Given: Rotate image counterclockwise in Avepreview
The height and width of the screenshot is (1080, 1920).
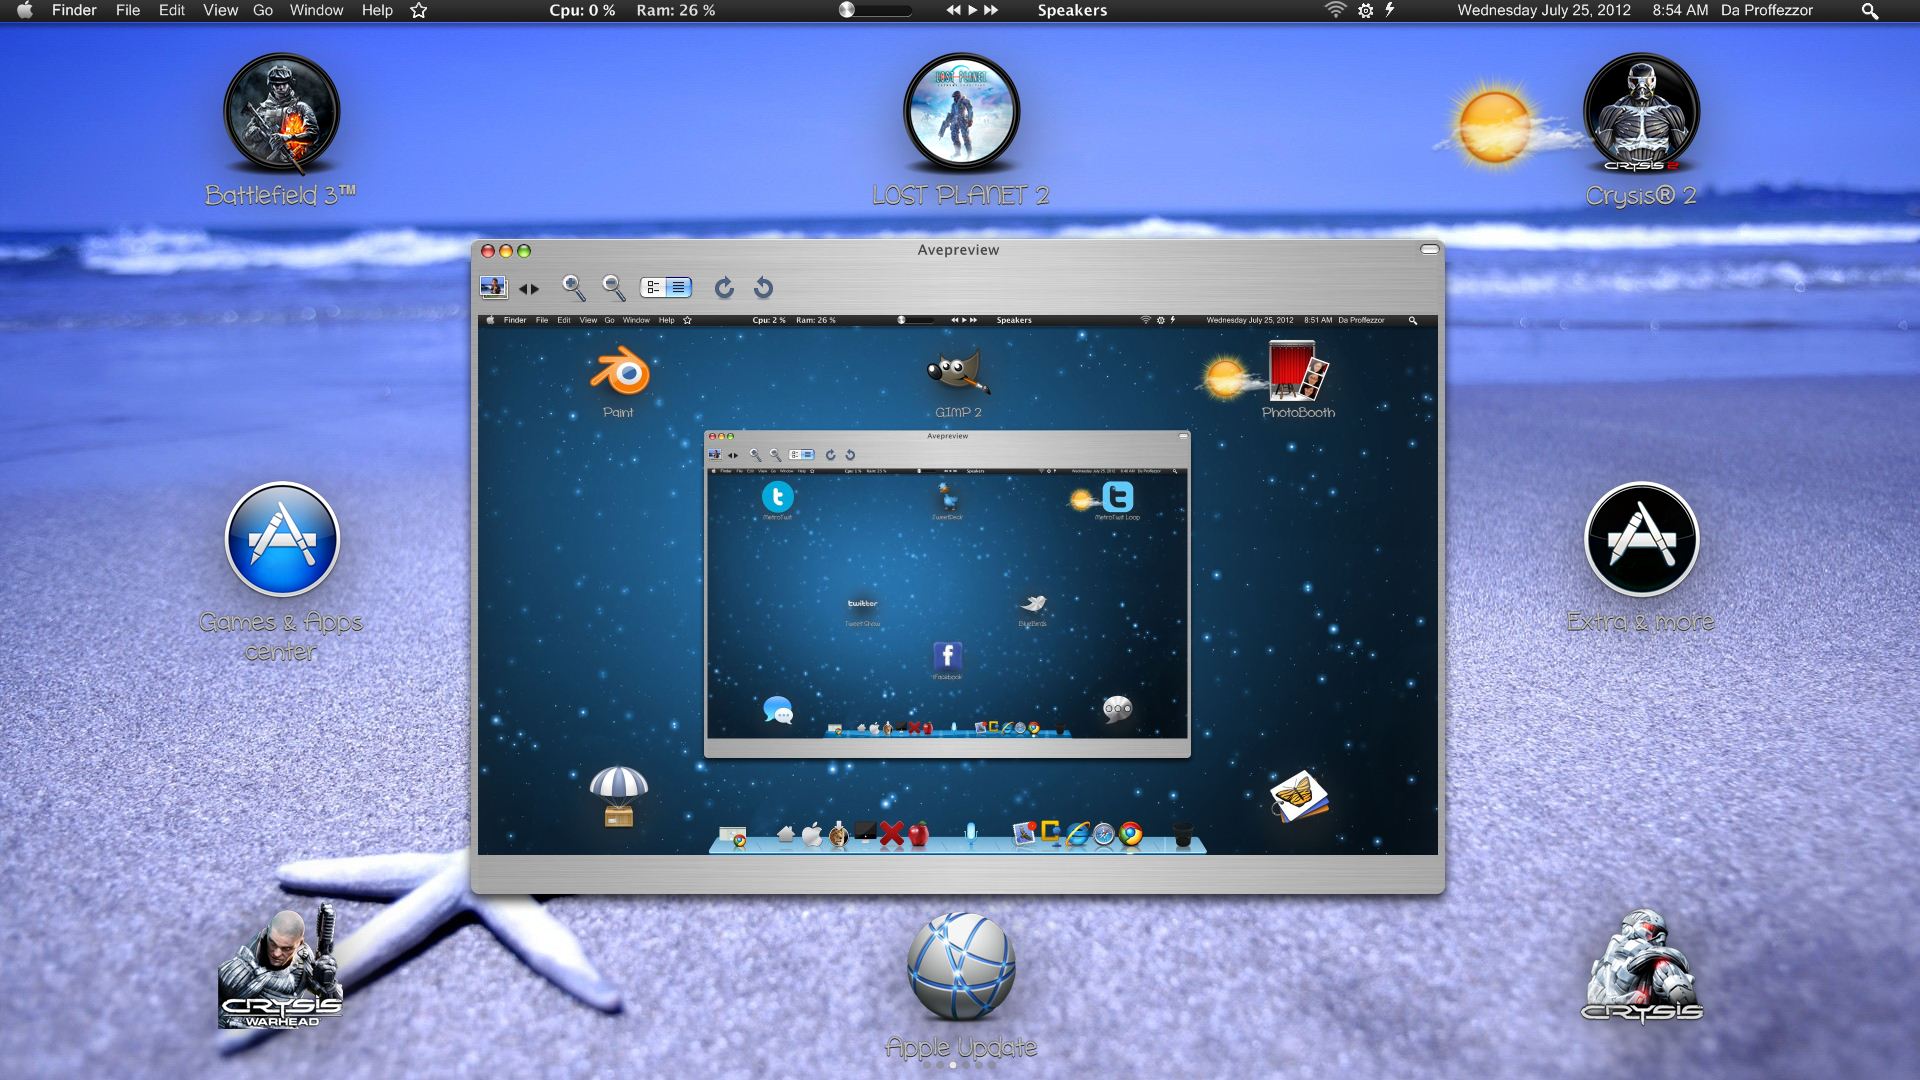Looking at the screenshot, I should pos(763,288).
